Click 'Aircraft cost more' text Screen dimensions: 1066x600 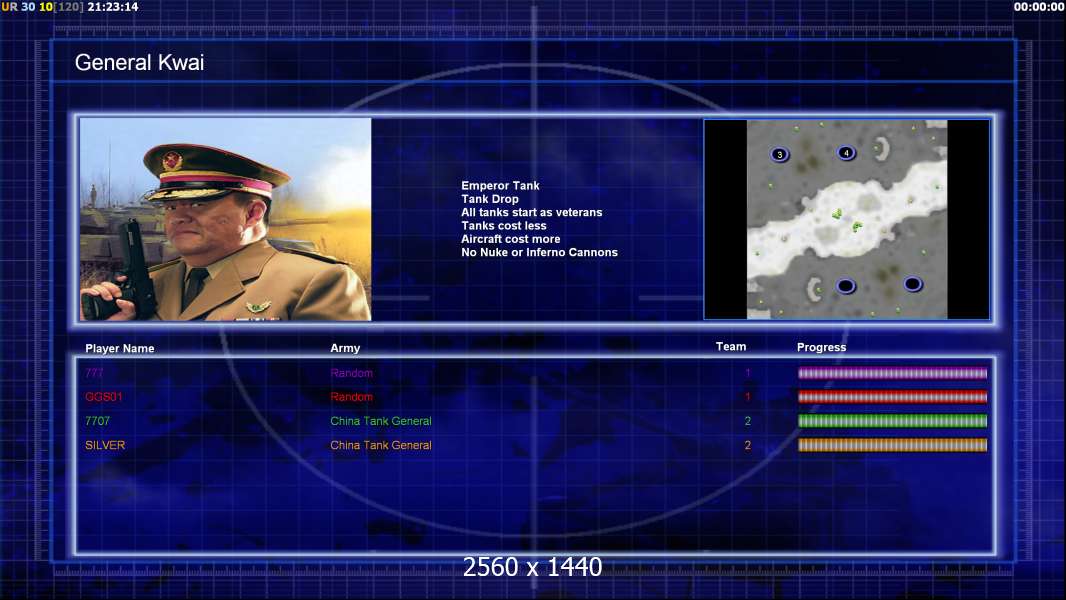tap(511, 239)
